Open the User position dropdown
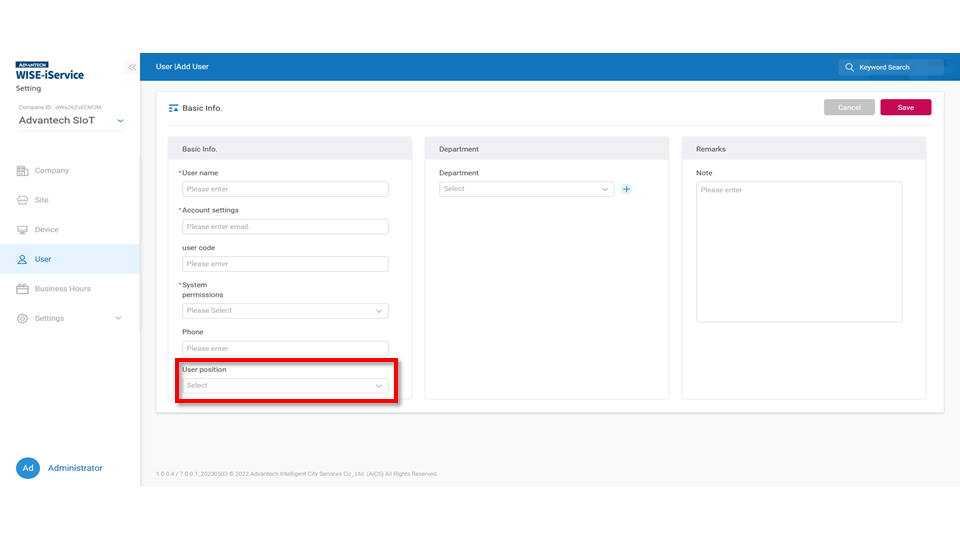The width and height of the screenshot is (960, 540). coord(285,385)
